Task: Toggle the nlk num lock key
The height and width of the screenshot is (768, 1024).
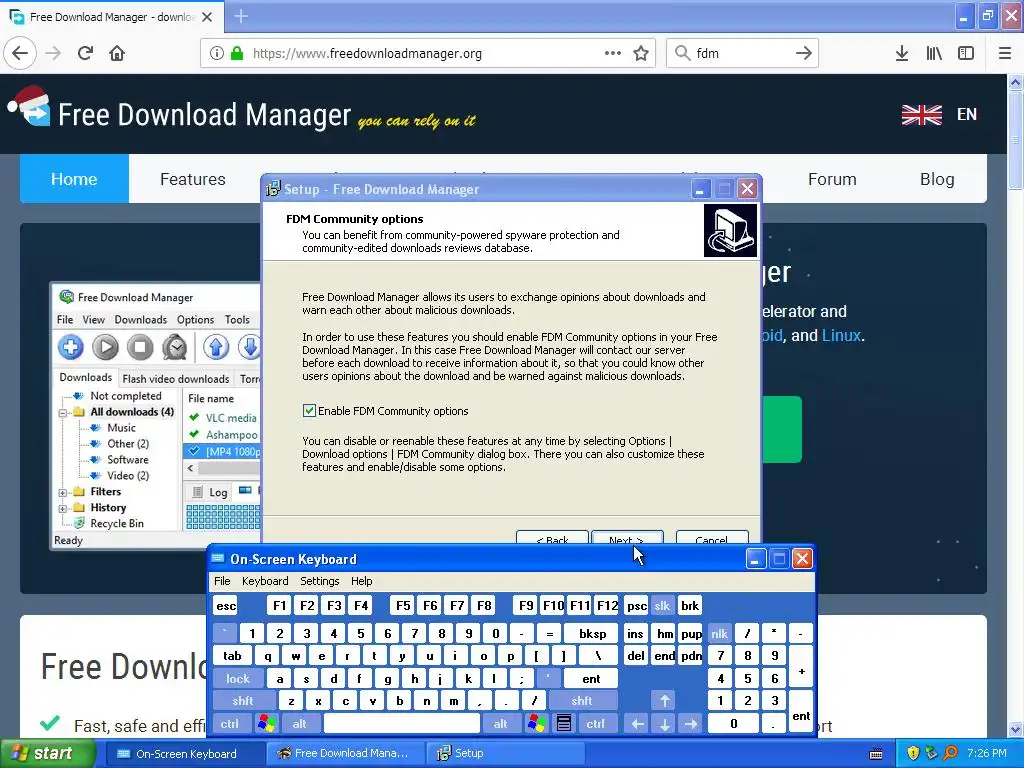Action: (719, 633)
